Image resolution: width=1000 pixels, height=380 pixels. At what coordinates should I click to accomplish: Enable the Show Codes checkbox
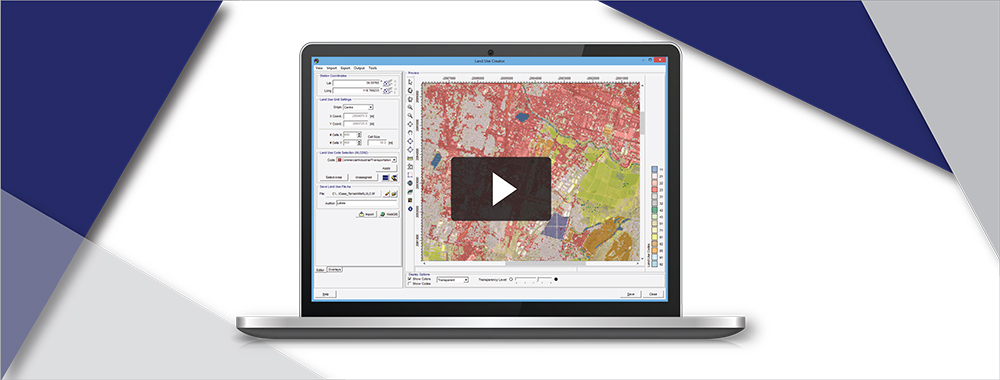click(409, 284)
